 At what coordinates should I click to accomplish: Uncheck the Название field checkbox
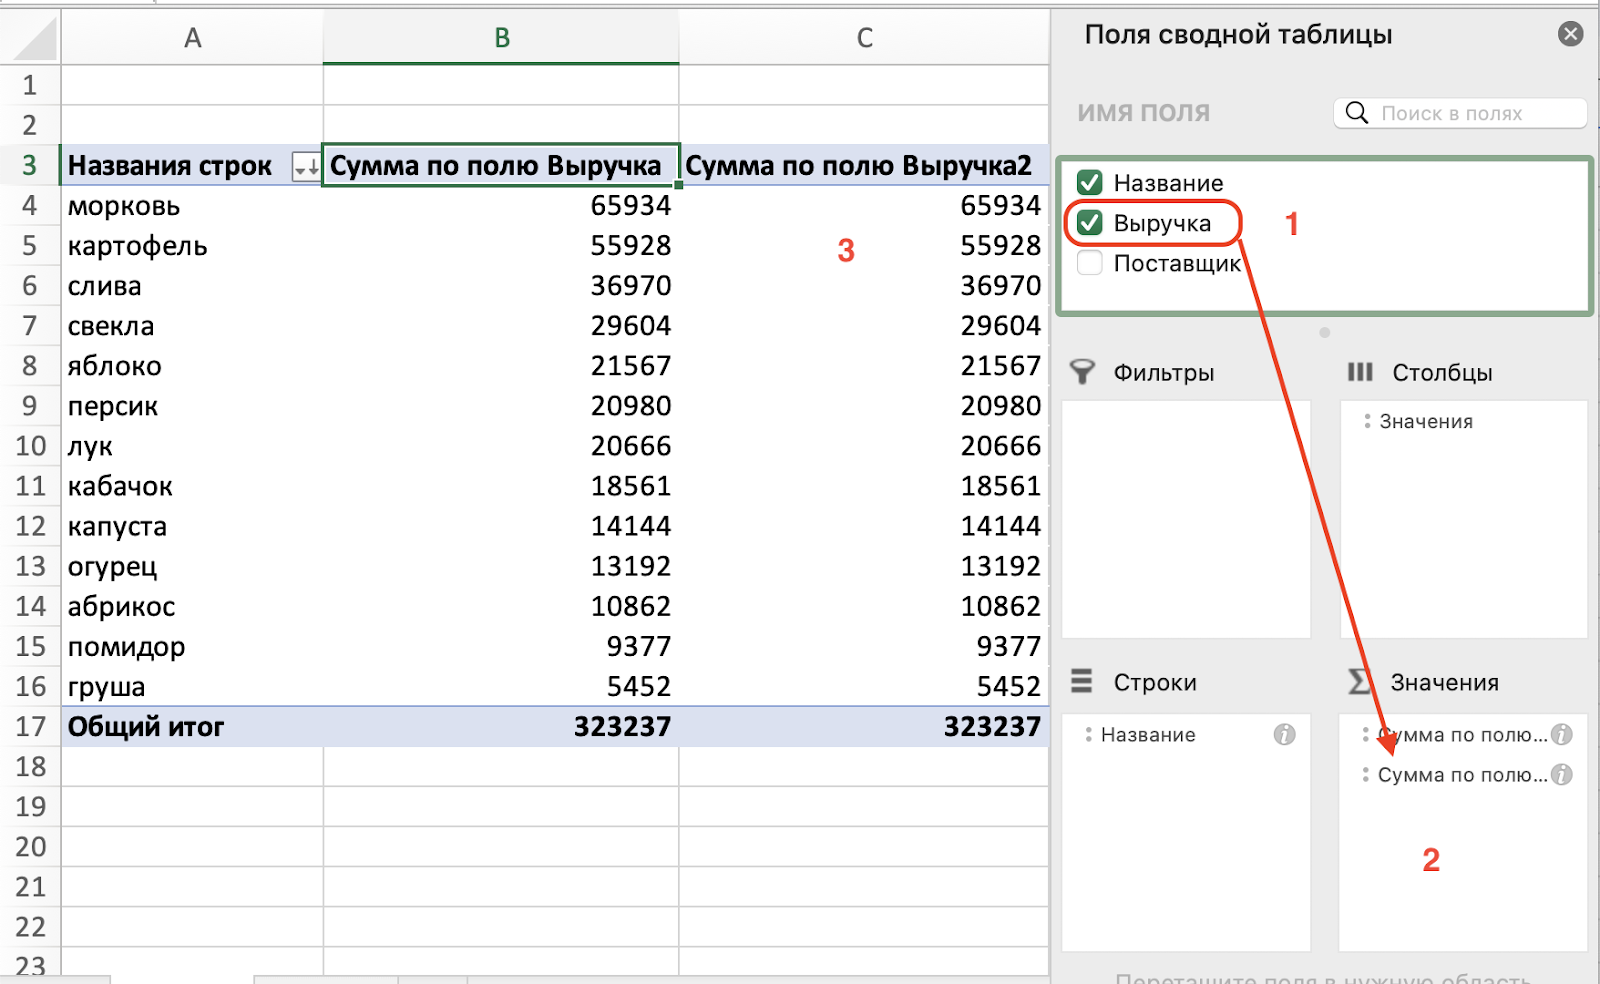pyautogui.click(x=1090, y=183)
